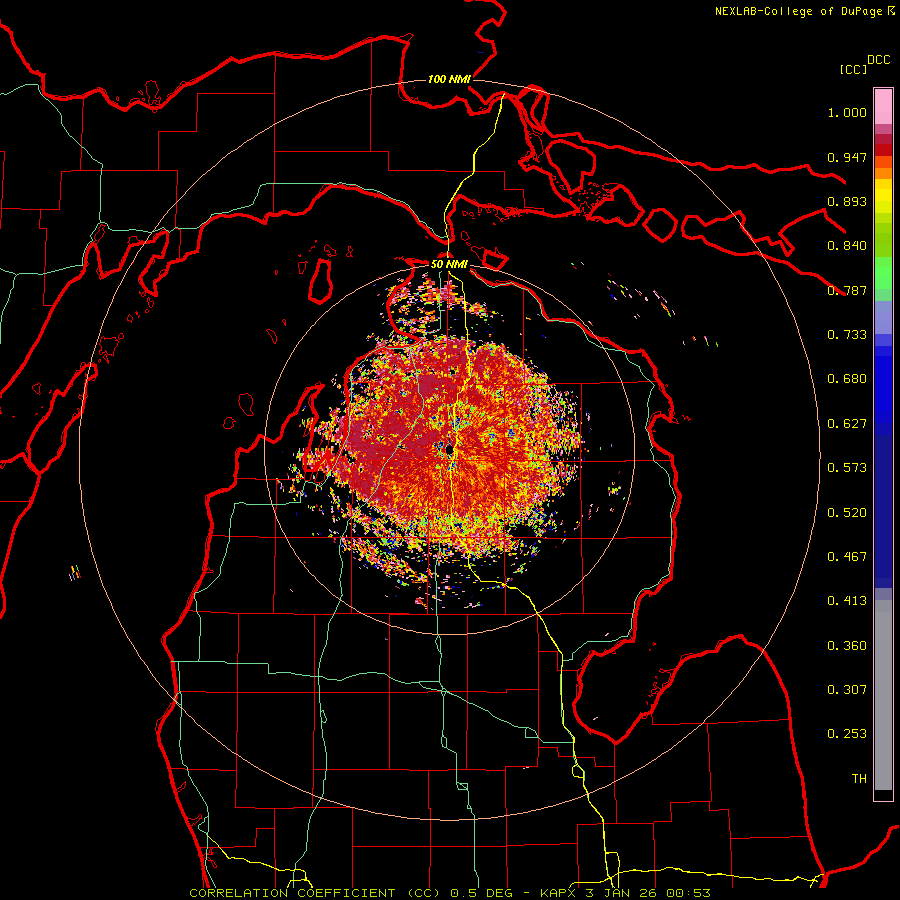Click the CORRELATION COEFFICIENT (CC) caption text

click(x=316, y=893)
